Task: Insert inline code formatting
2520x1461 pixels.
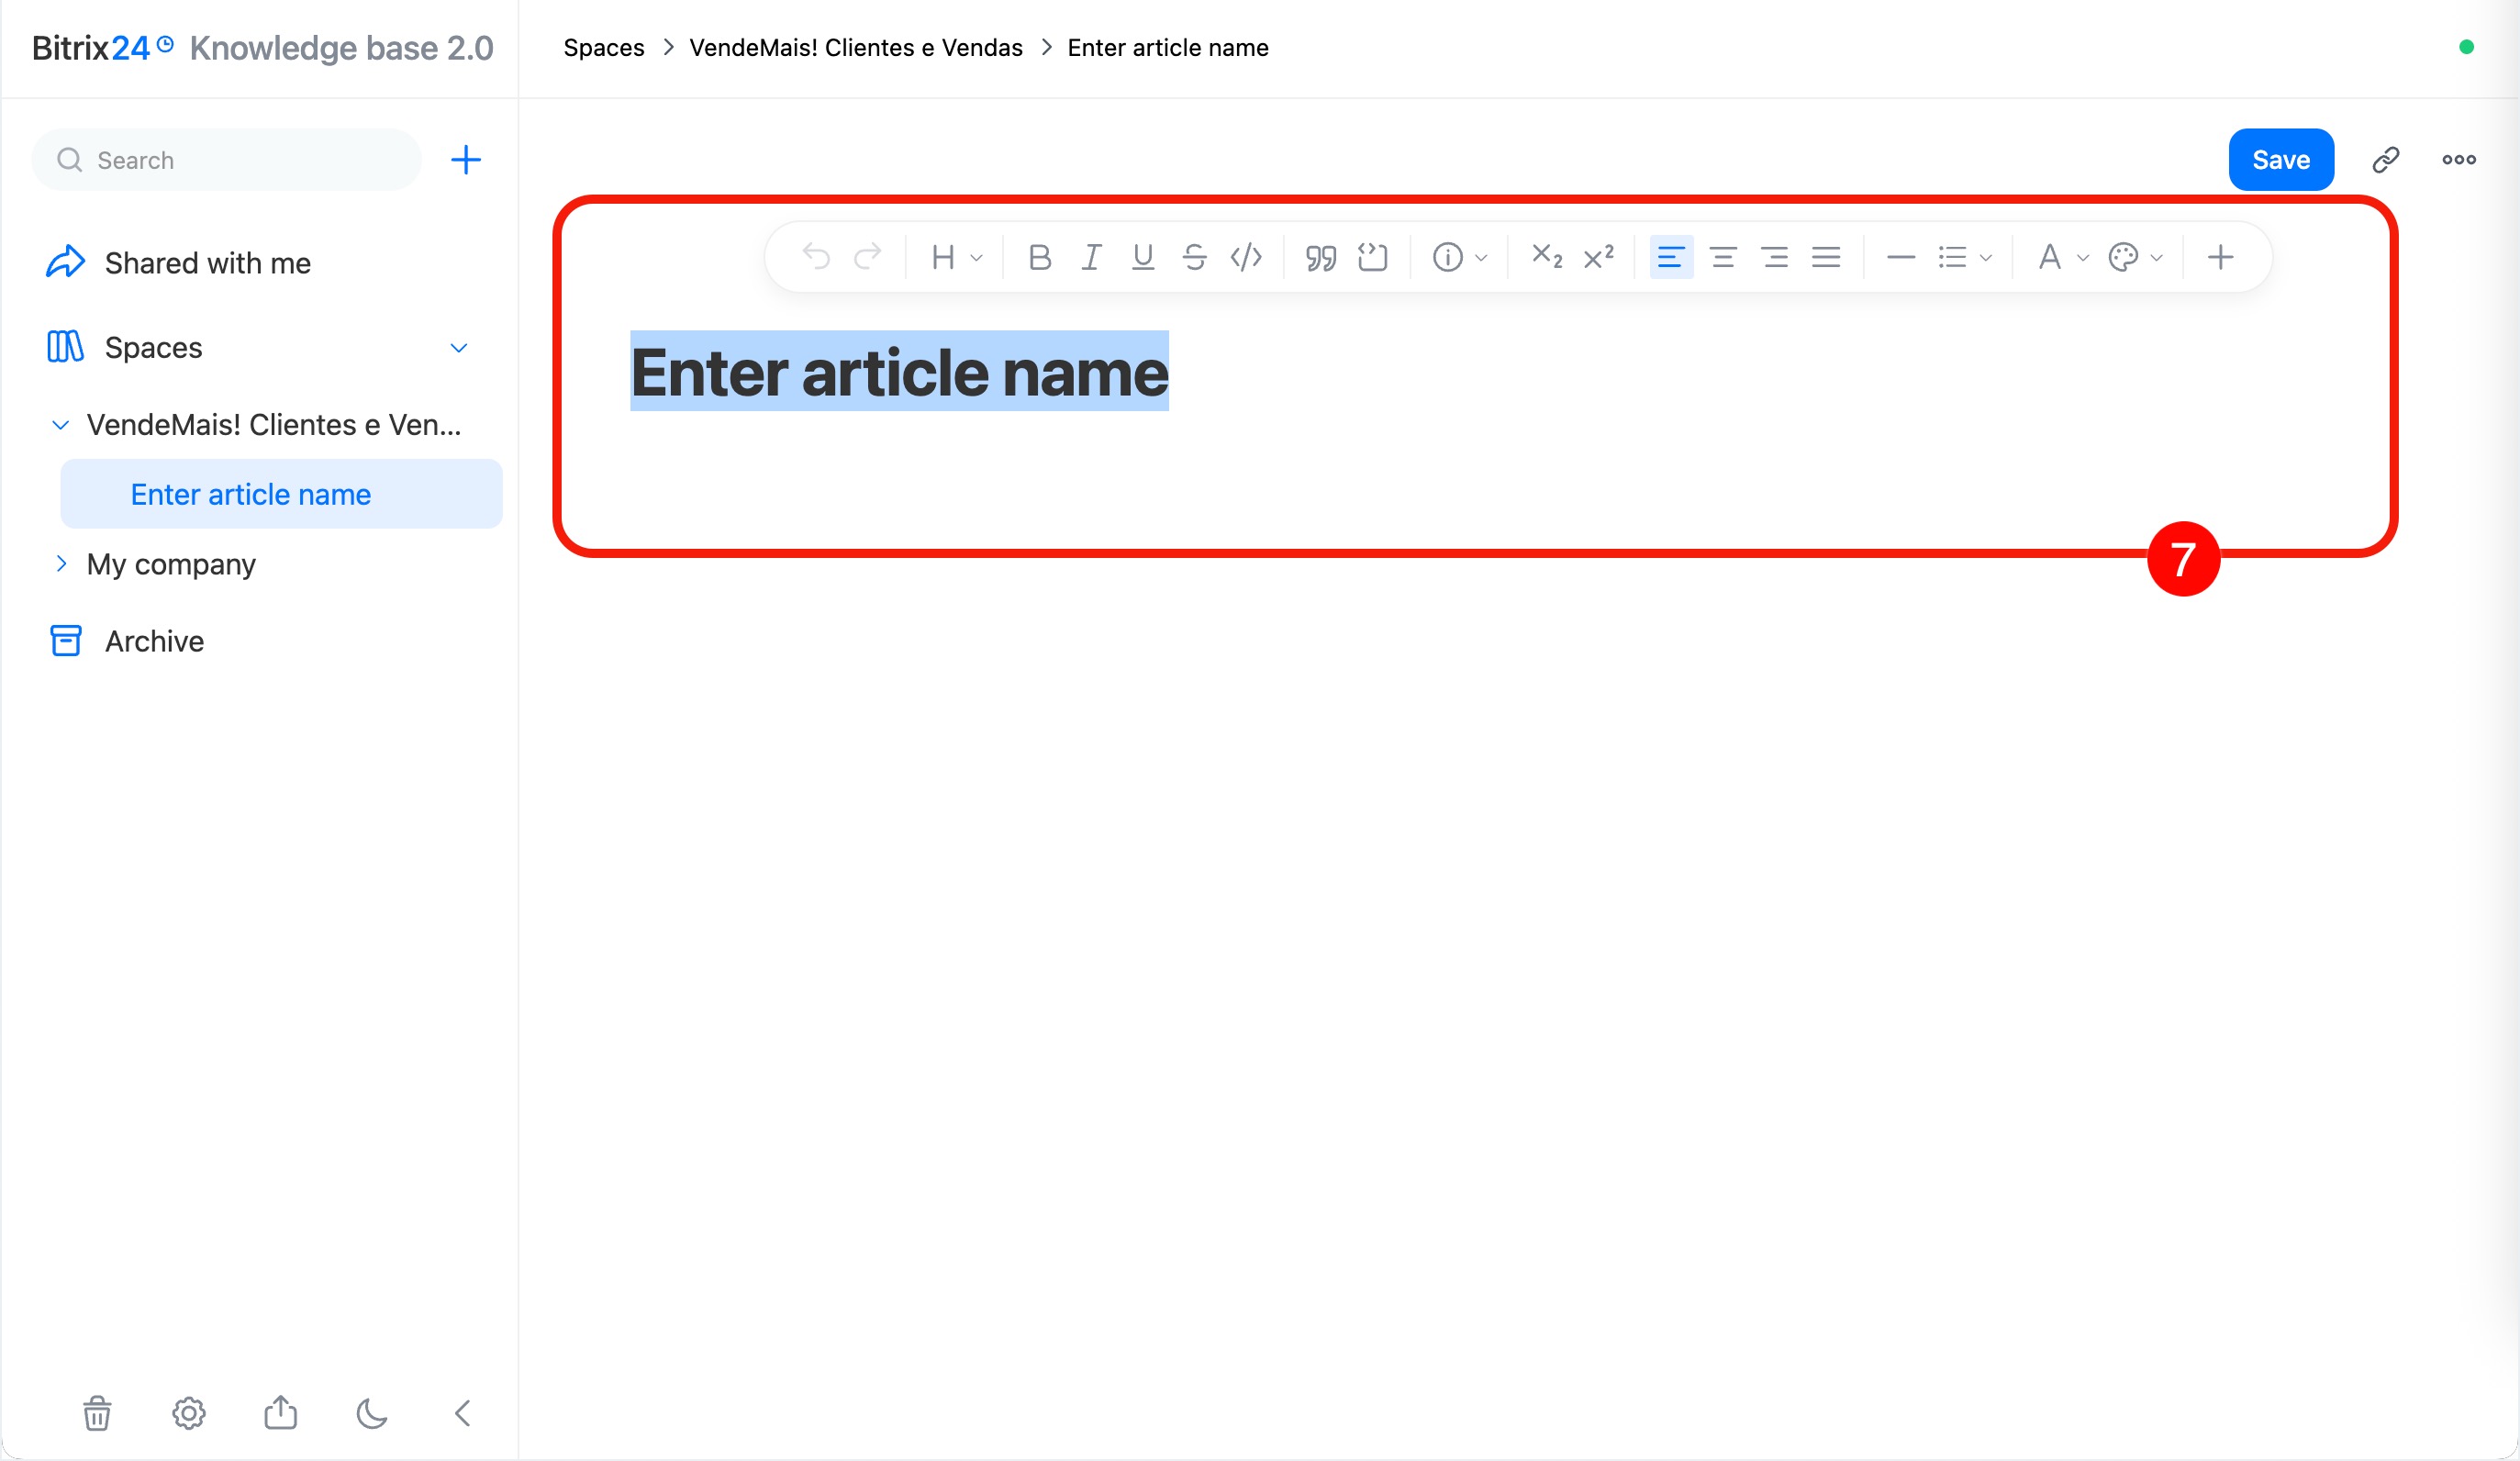Action: (1246, 258)
